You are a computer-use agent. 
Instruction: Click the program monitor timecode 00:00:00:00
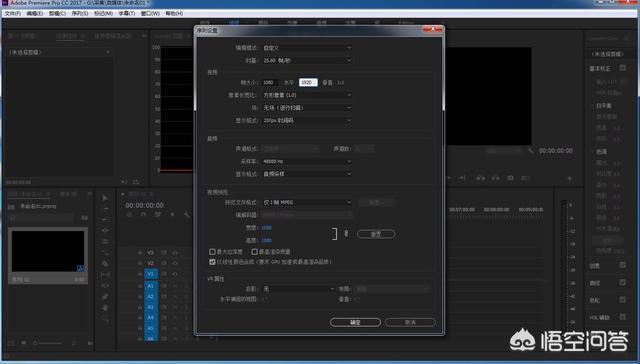556,151
